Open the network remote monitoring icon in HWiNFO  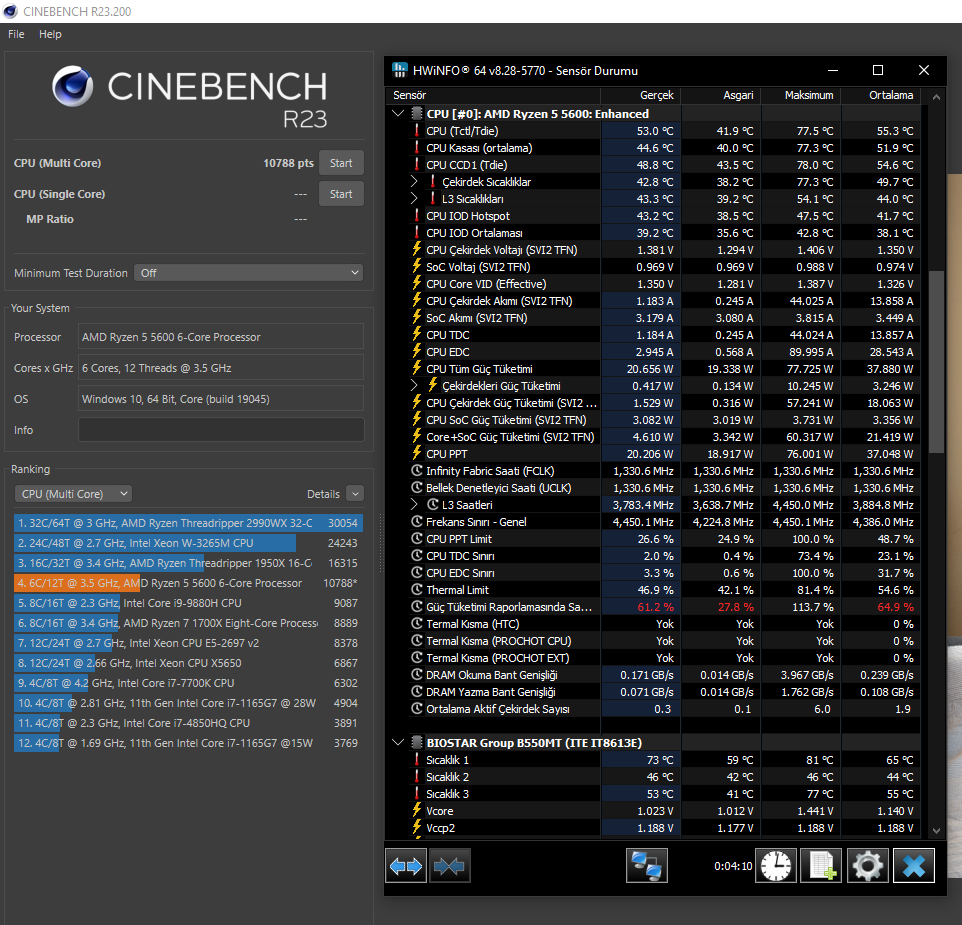[647, 866]
